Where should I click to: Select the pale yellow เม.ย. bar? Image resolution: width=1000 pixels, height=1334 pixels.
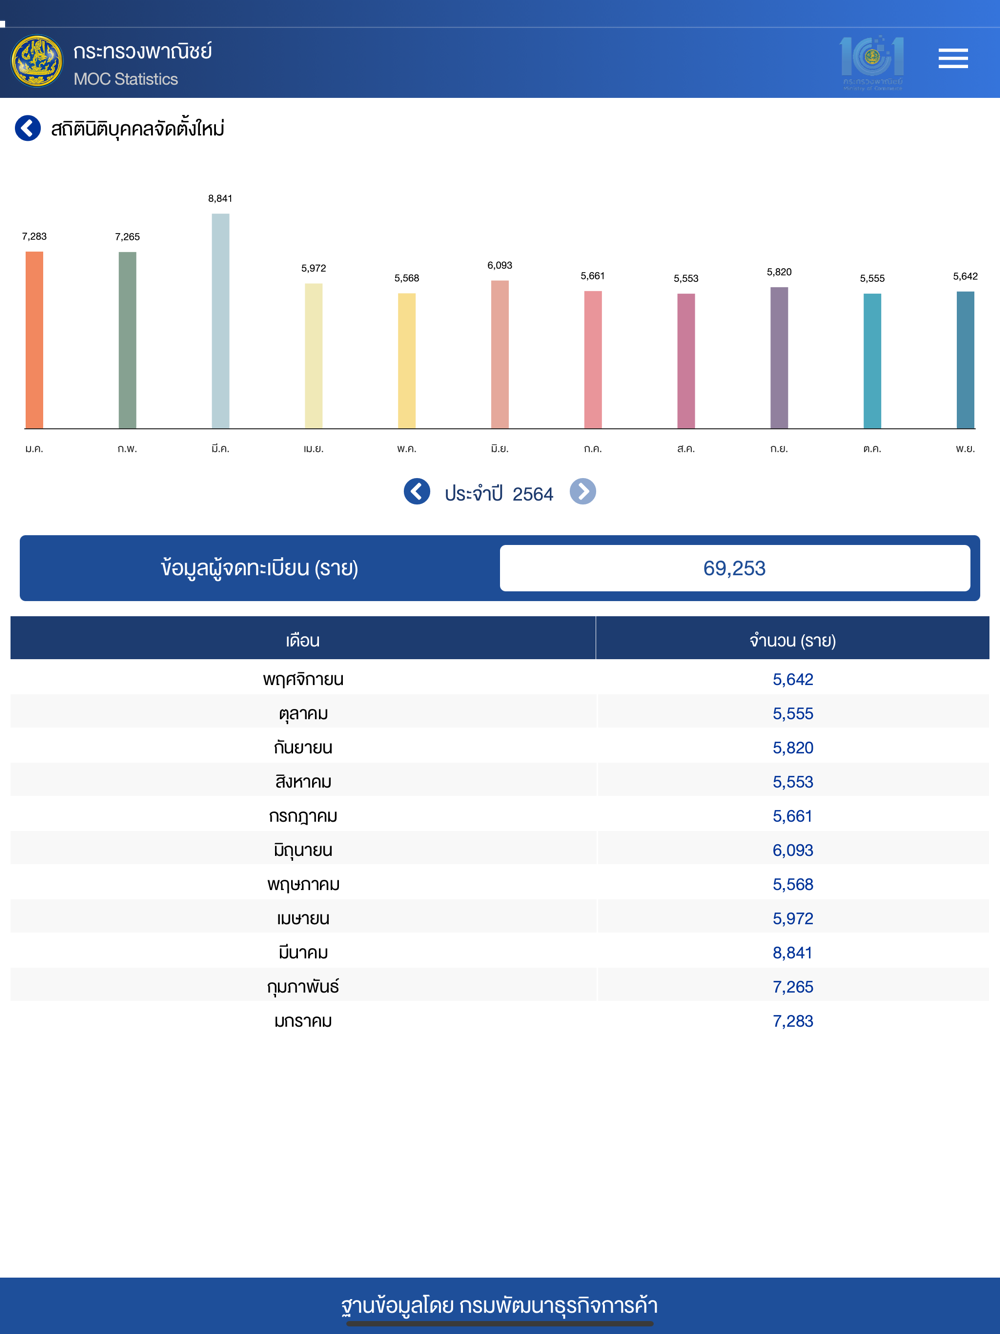click(313, 356)
